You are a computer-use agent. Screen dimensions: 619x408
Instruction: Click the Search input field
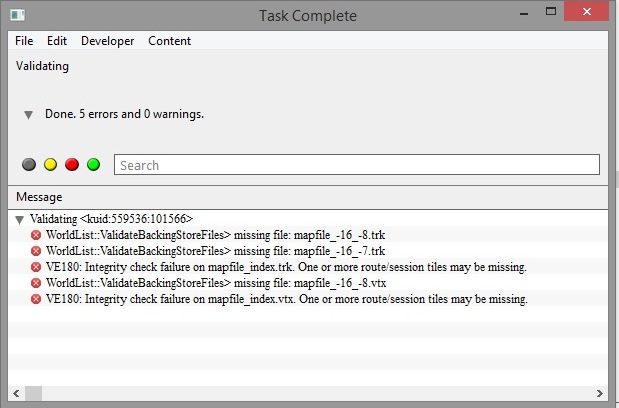pyautogui.click(x=356, y=165)
